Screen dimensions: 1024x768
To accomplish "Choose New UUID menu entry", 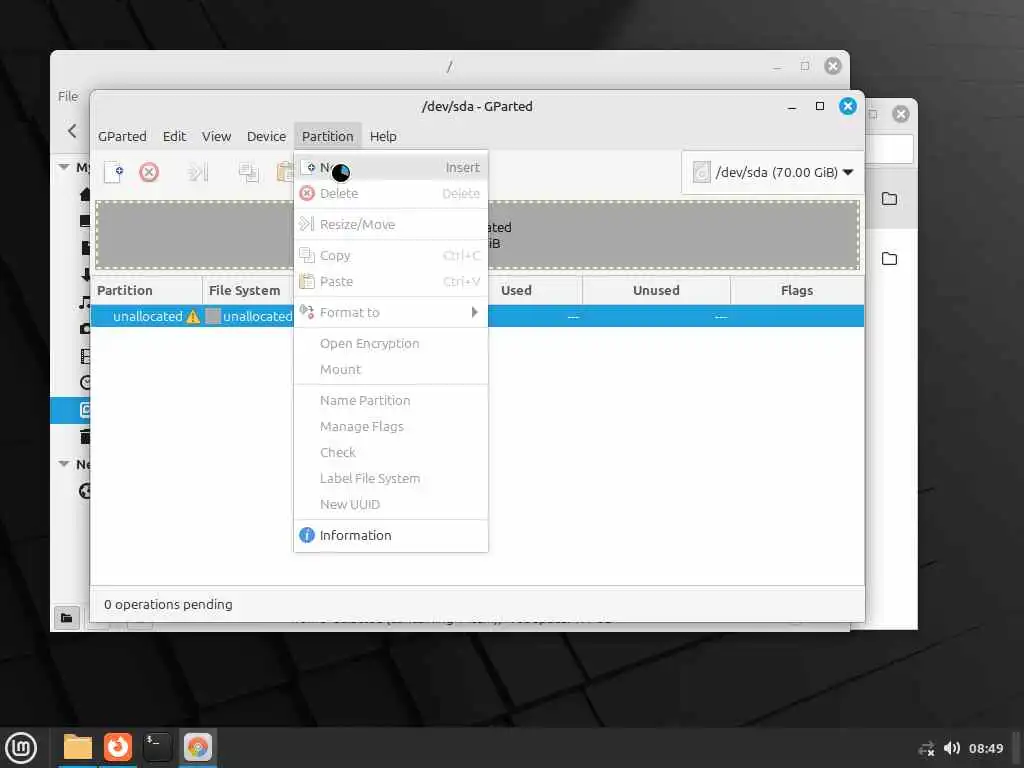I will pyautogui.click(x=391, y=504).
